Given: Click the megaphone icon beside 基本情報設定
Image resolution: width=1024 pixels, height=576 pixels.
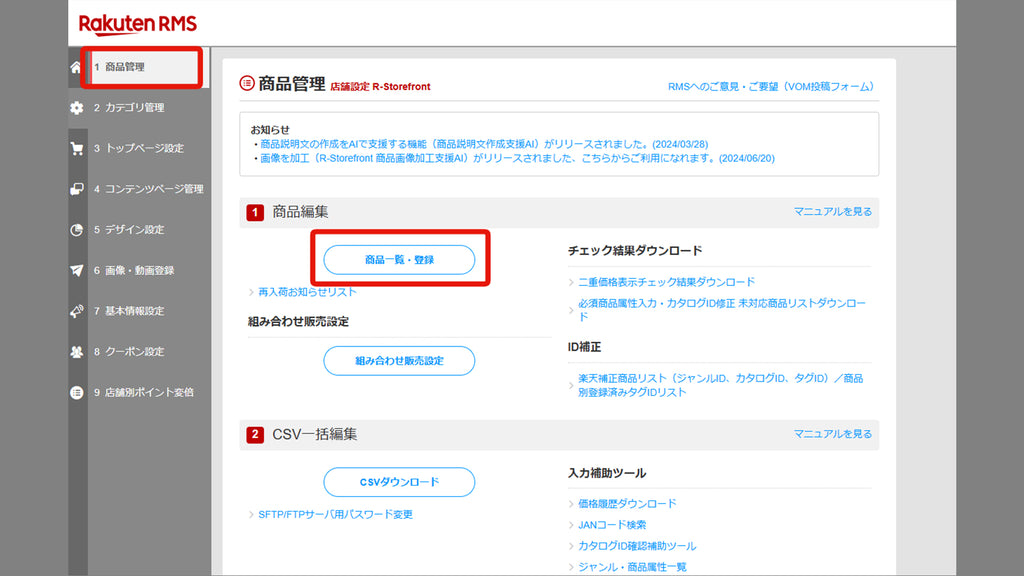Looking at the screenshot, I should [x=77, y=312].
